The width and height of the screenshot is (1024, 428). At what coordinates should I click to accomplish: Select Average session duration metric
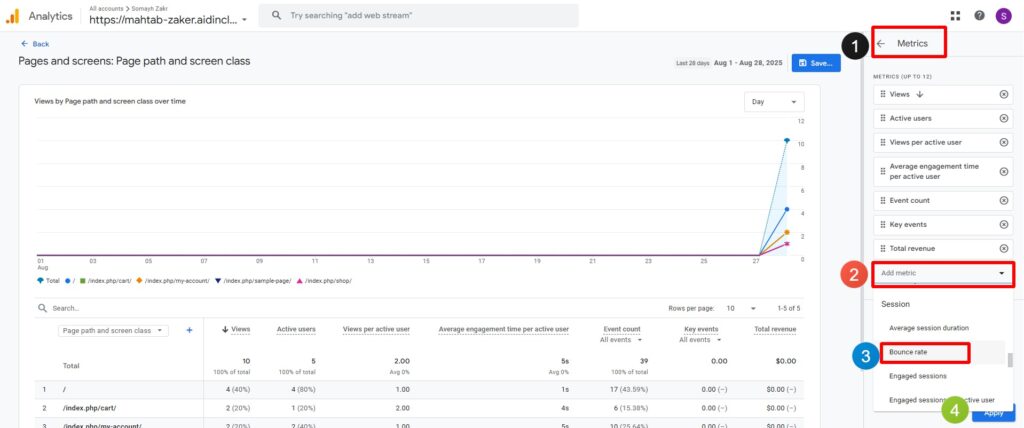coord(929,328)
